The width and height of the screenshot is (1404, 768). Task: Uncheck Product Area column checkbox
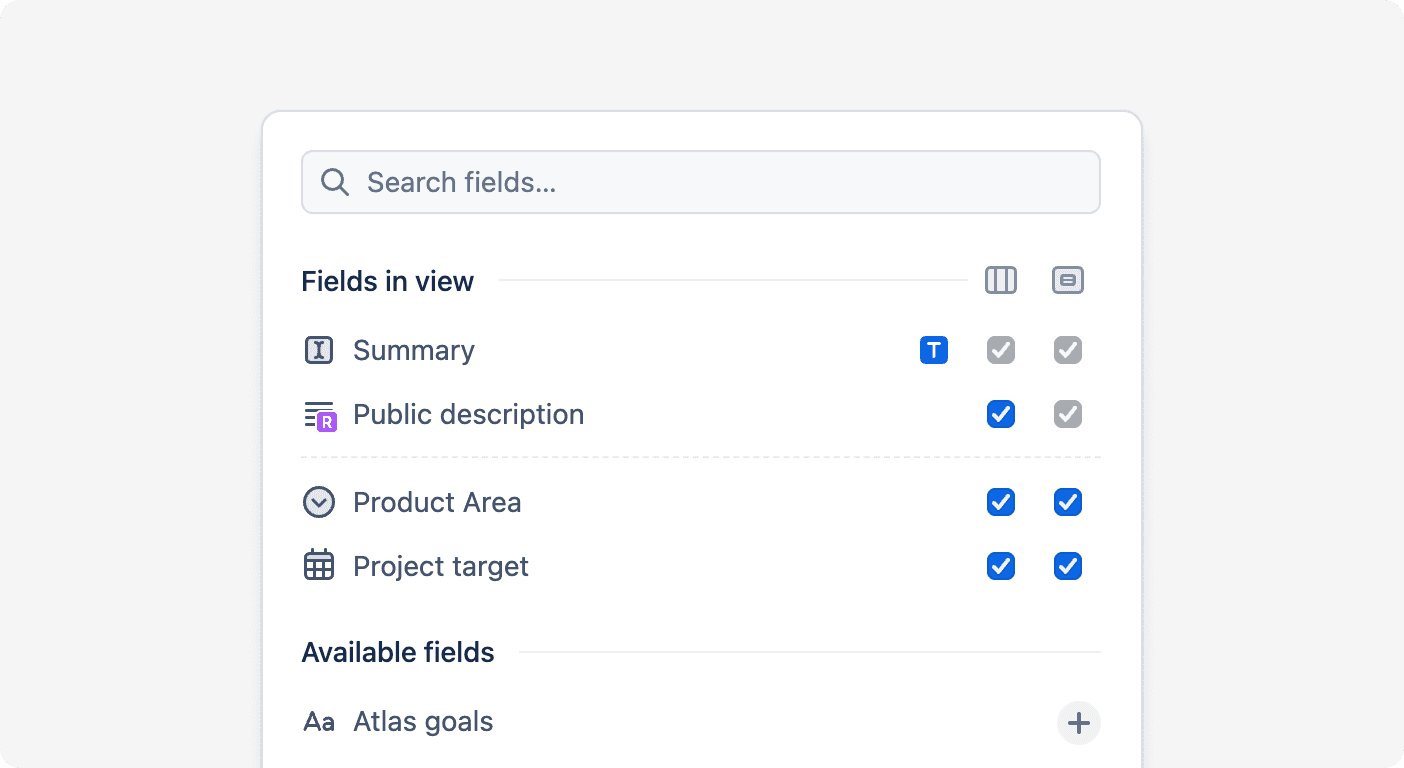click(1001, 502)
